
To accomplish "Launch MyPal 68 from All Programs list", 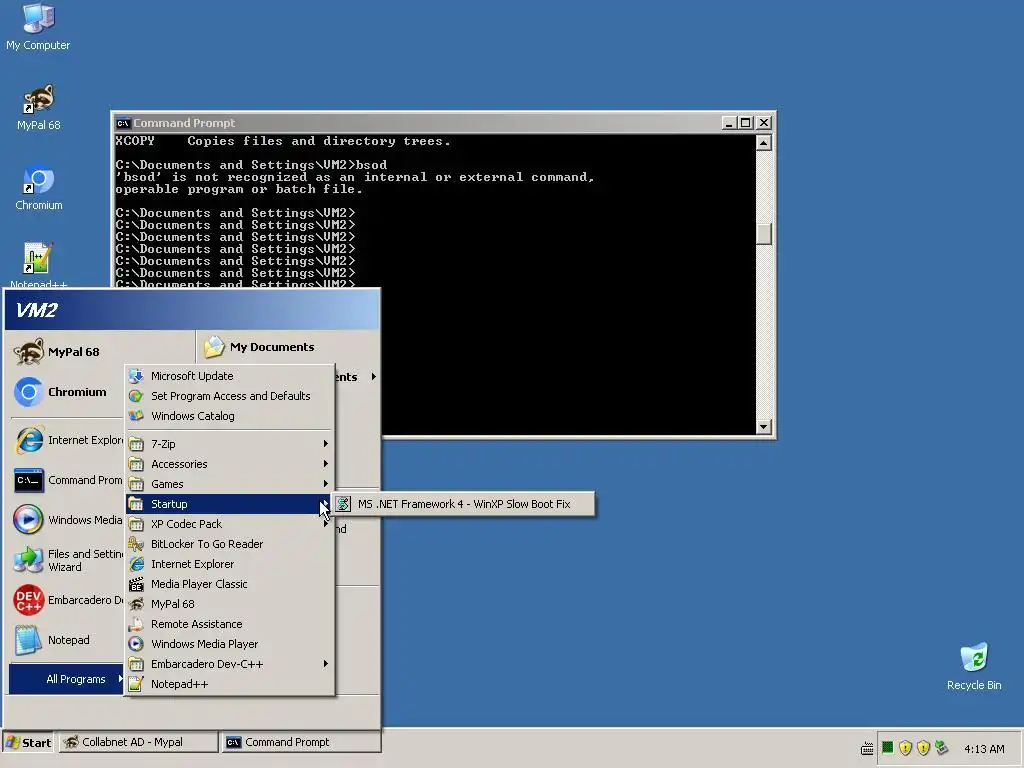I will (230, 604).
